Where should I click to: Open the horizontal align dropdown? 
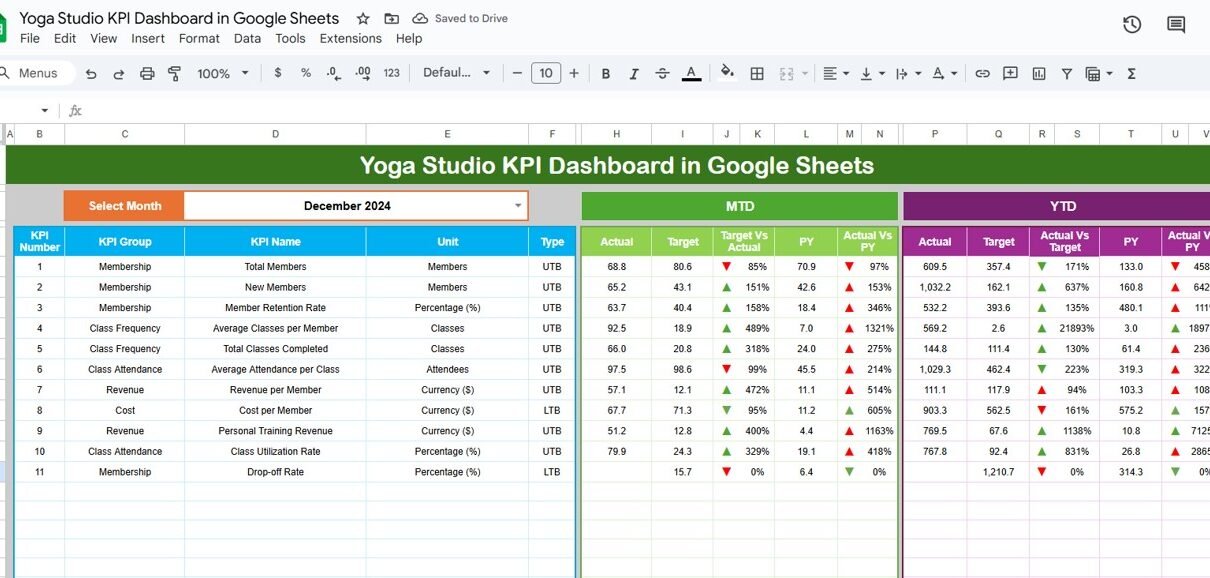[835, 73]
